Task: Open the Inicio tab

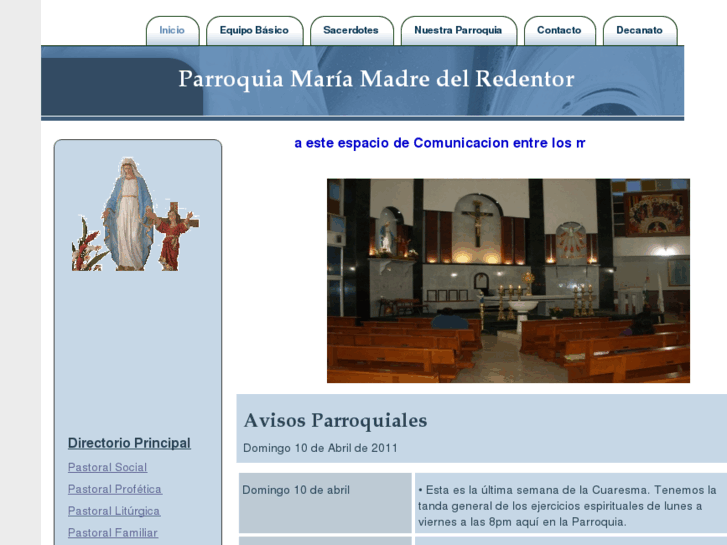Action: click(x=172, y=31)
